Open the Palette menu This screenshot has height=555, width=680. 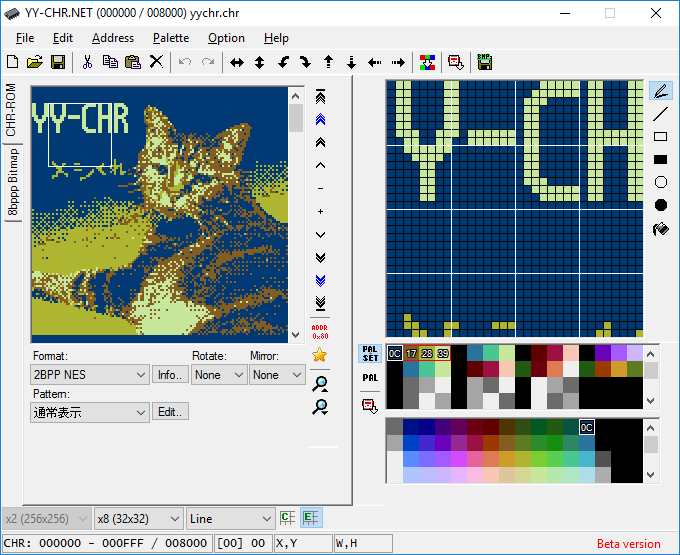pos(170,38)
